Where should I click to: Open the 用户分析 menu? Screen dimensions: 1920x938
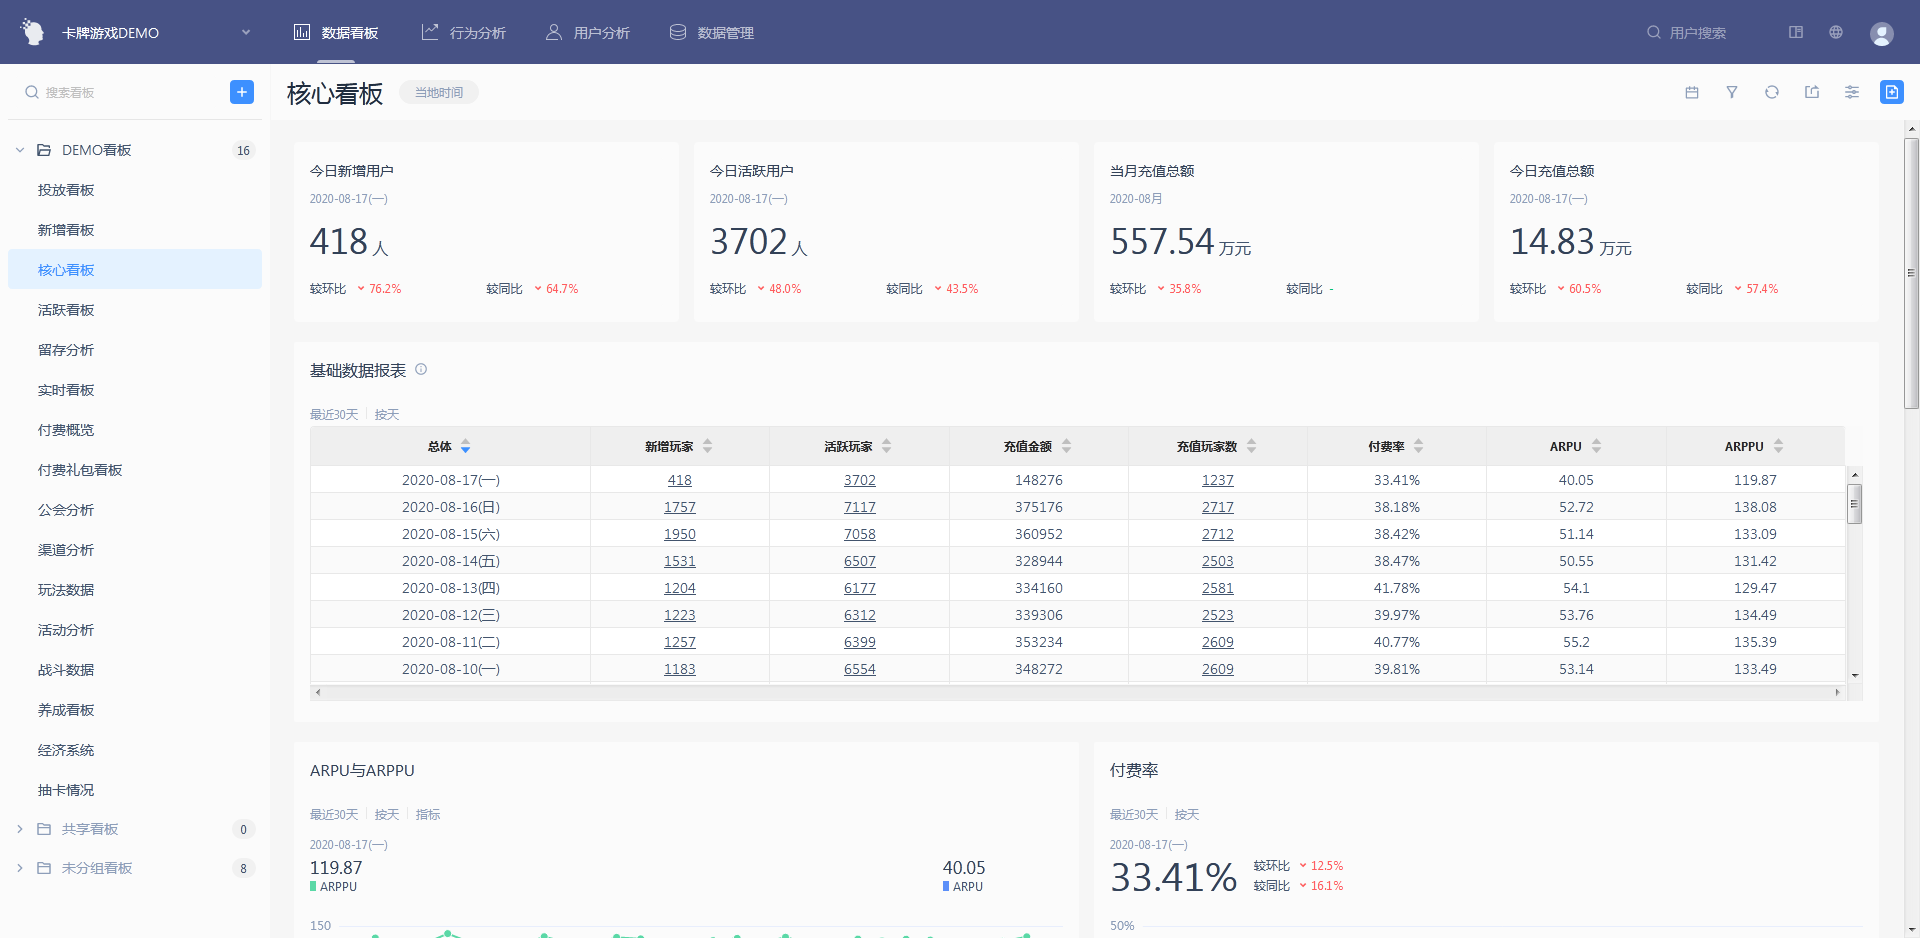point(588,33)
